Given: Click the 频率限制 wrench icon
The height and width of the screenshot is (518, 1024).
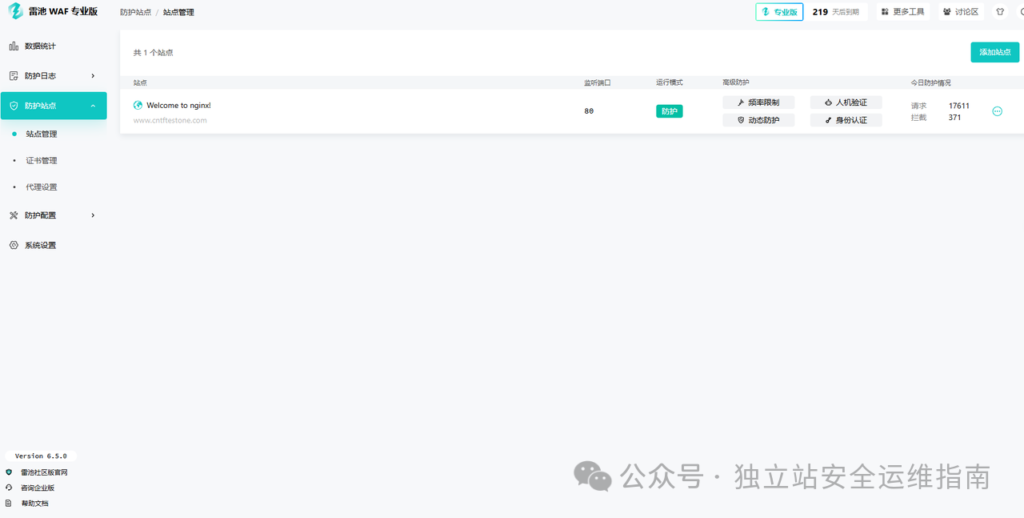Looking at the screenshot, I should (x=741, y=103).
